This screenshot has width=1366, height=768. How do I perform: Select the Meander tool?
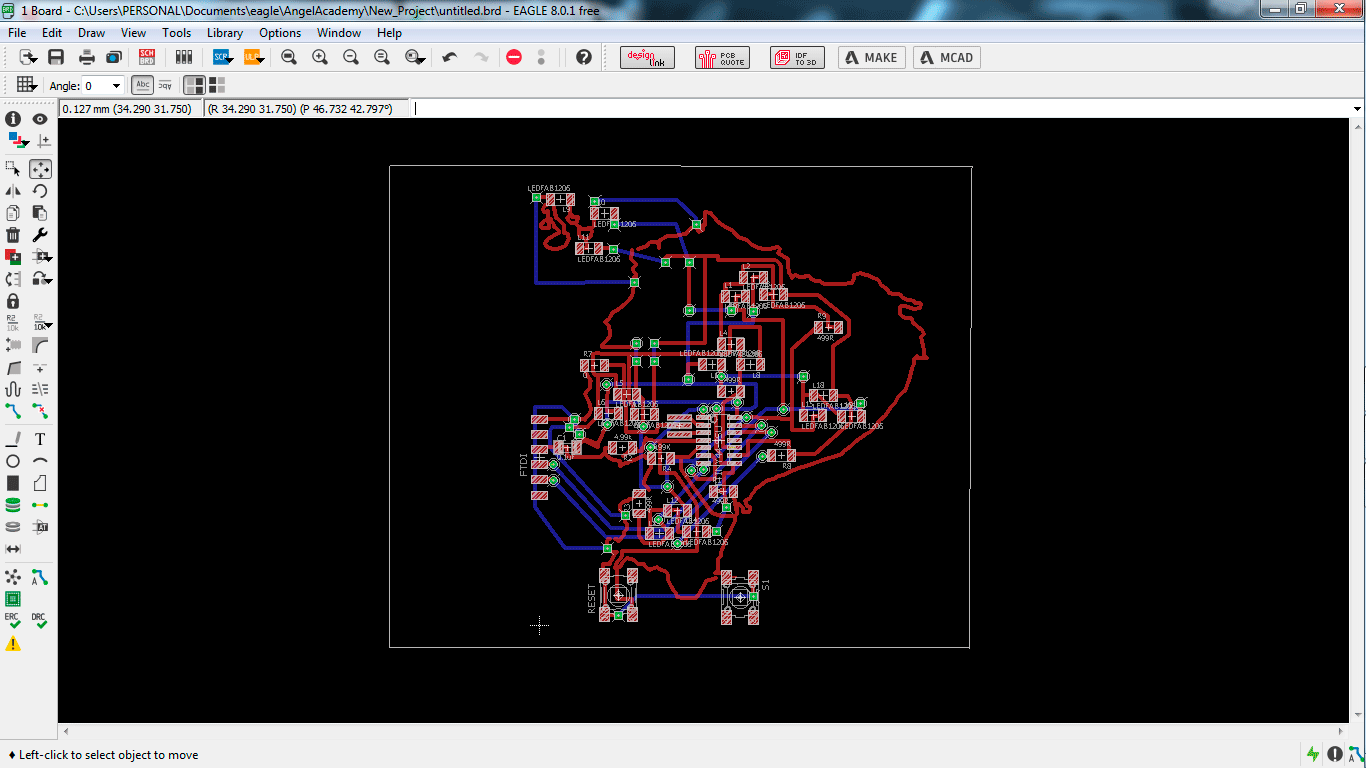click(x=13, y=389)
